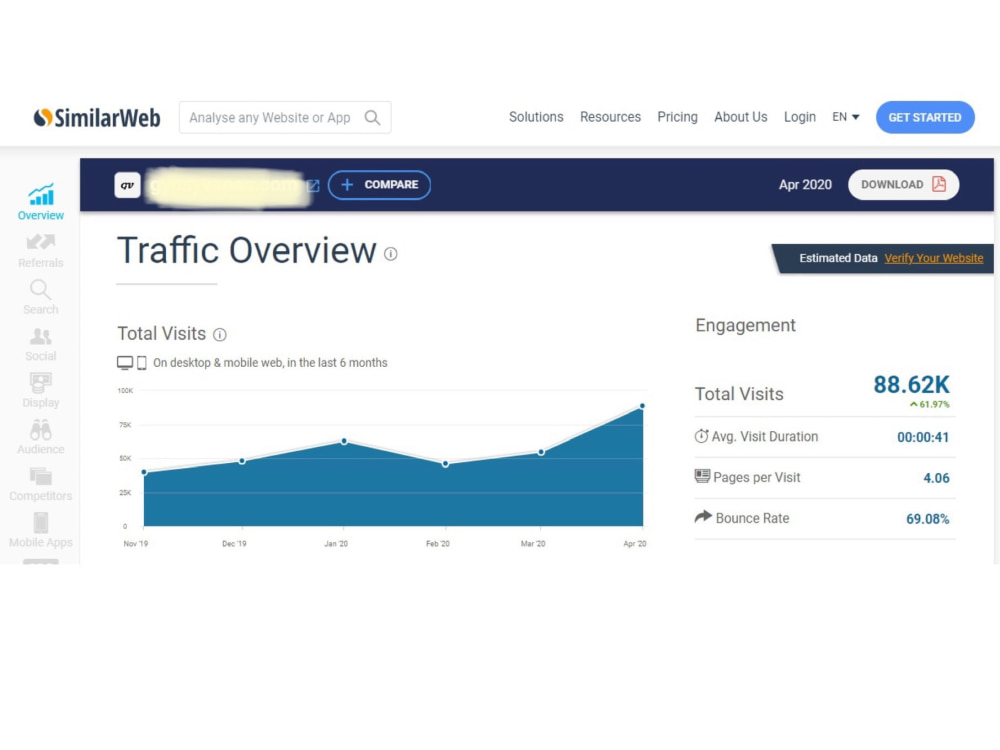Open the Competitors sidebar section
Image resolution: width=1000 pixels, height=750 pixels.
coord(40,484)
